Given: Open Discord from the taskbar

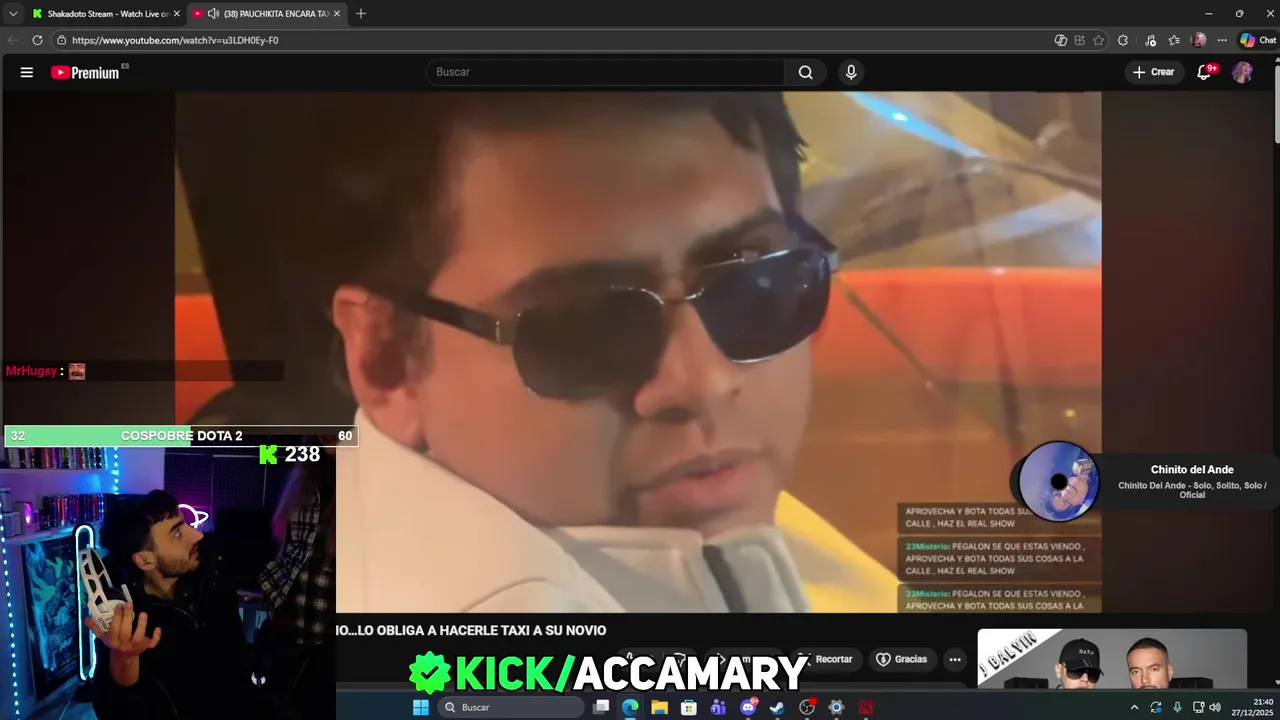Looking at the screenshot, I should coord(748,707).
